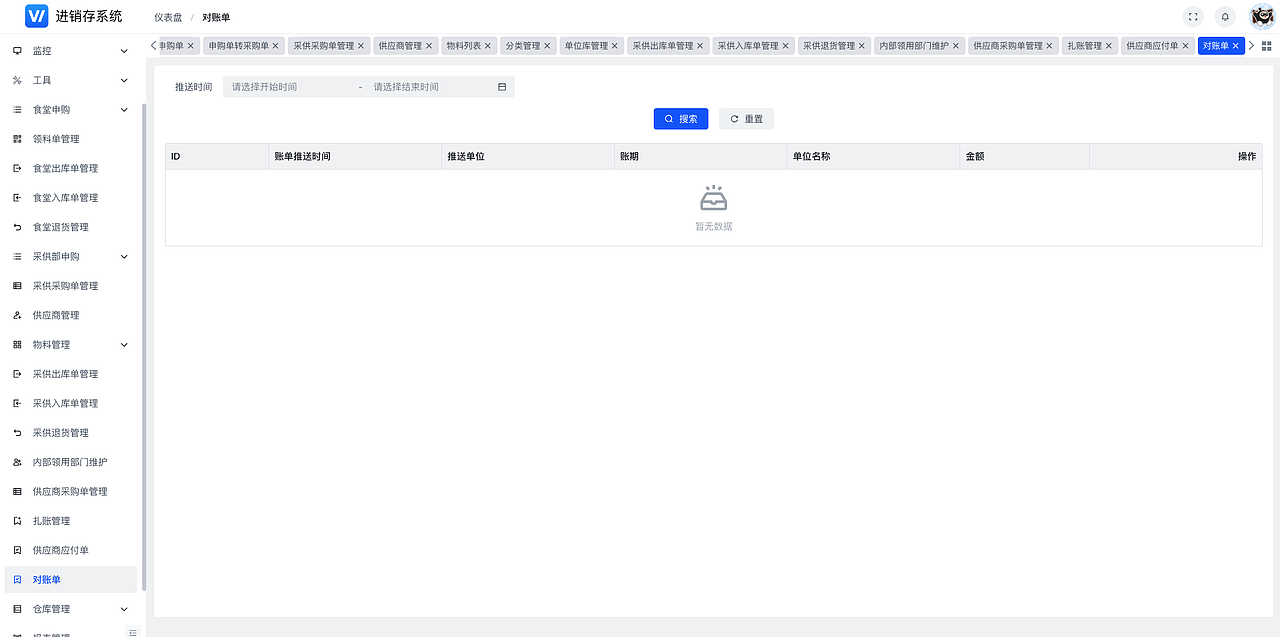Open the calendar picker for 推送时间
This screenshot has width=1280, height=637.
[x=500, y=86]
